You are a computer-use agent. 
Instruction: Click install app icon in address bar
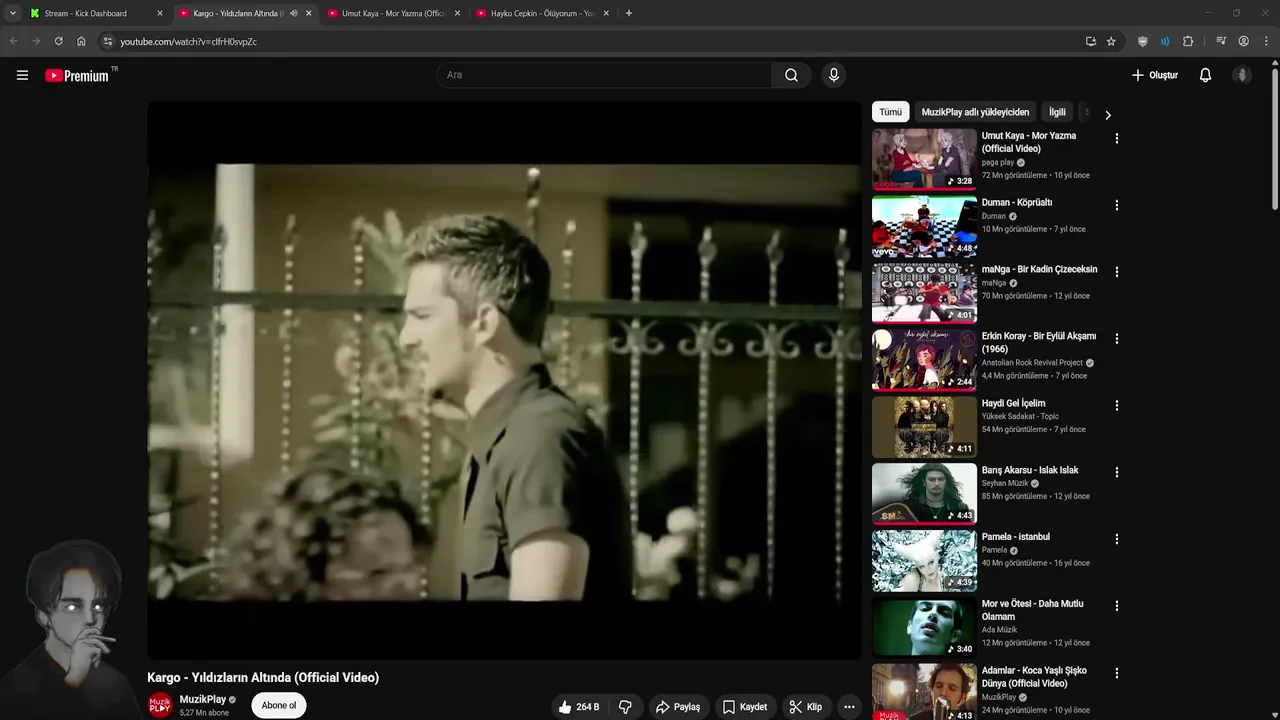1090,41
